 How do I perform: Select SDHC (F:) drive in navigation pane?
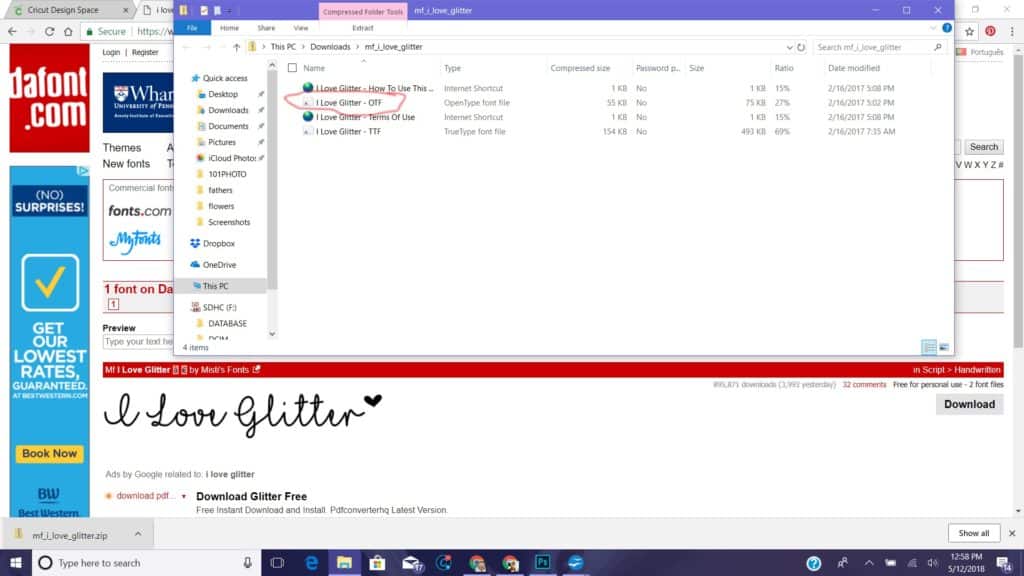click(219, 308)
